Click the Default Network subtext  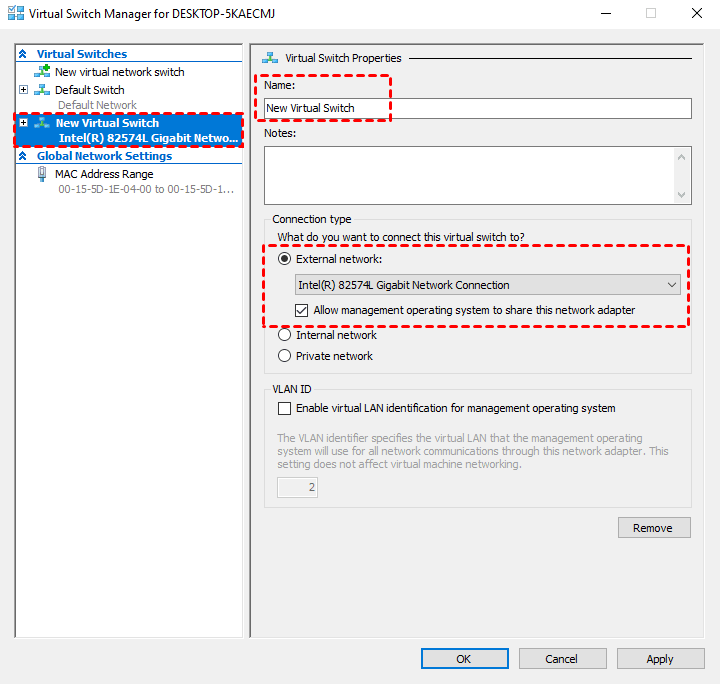pos(97,105)
